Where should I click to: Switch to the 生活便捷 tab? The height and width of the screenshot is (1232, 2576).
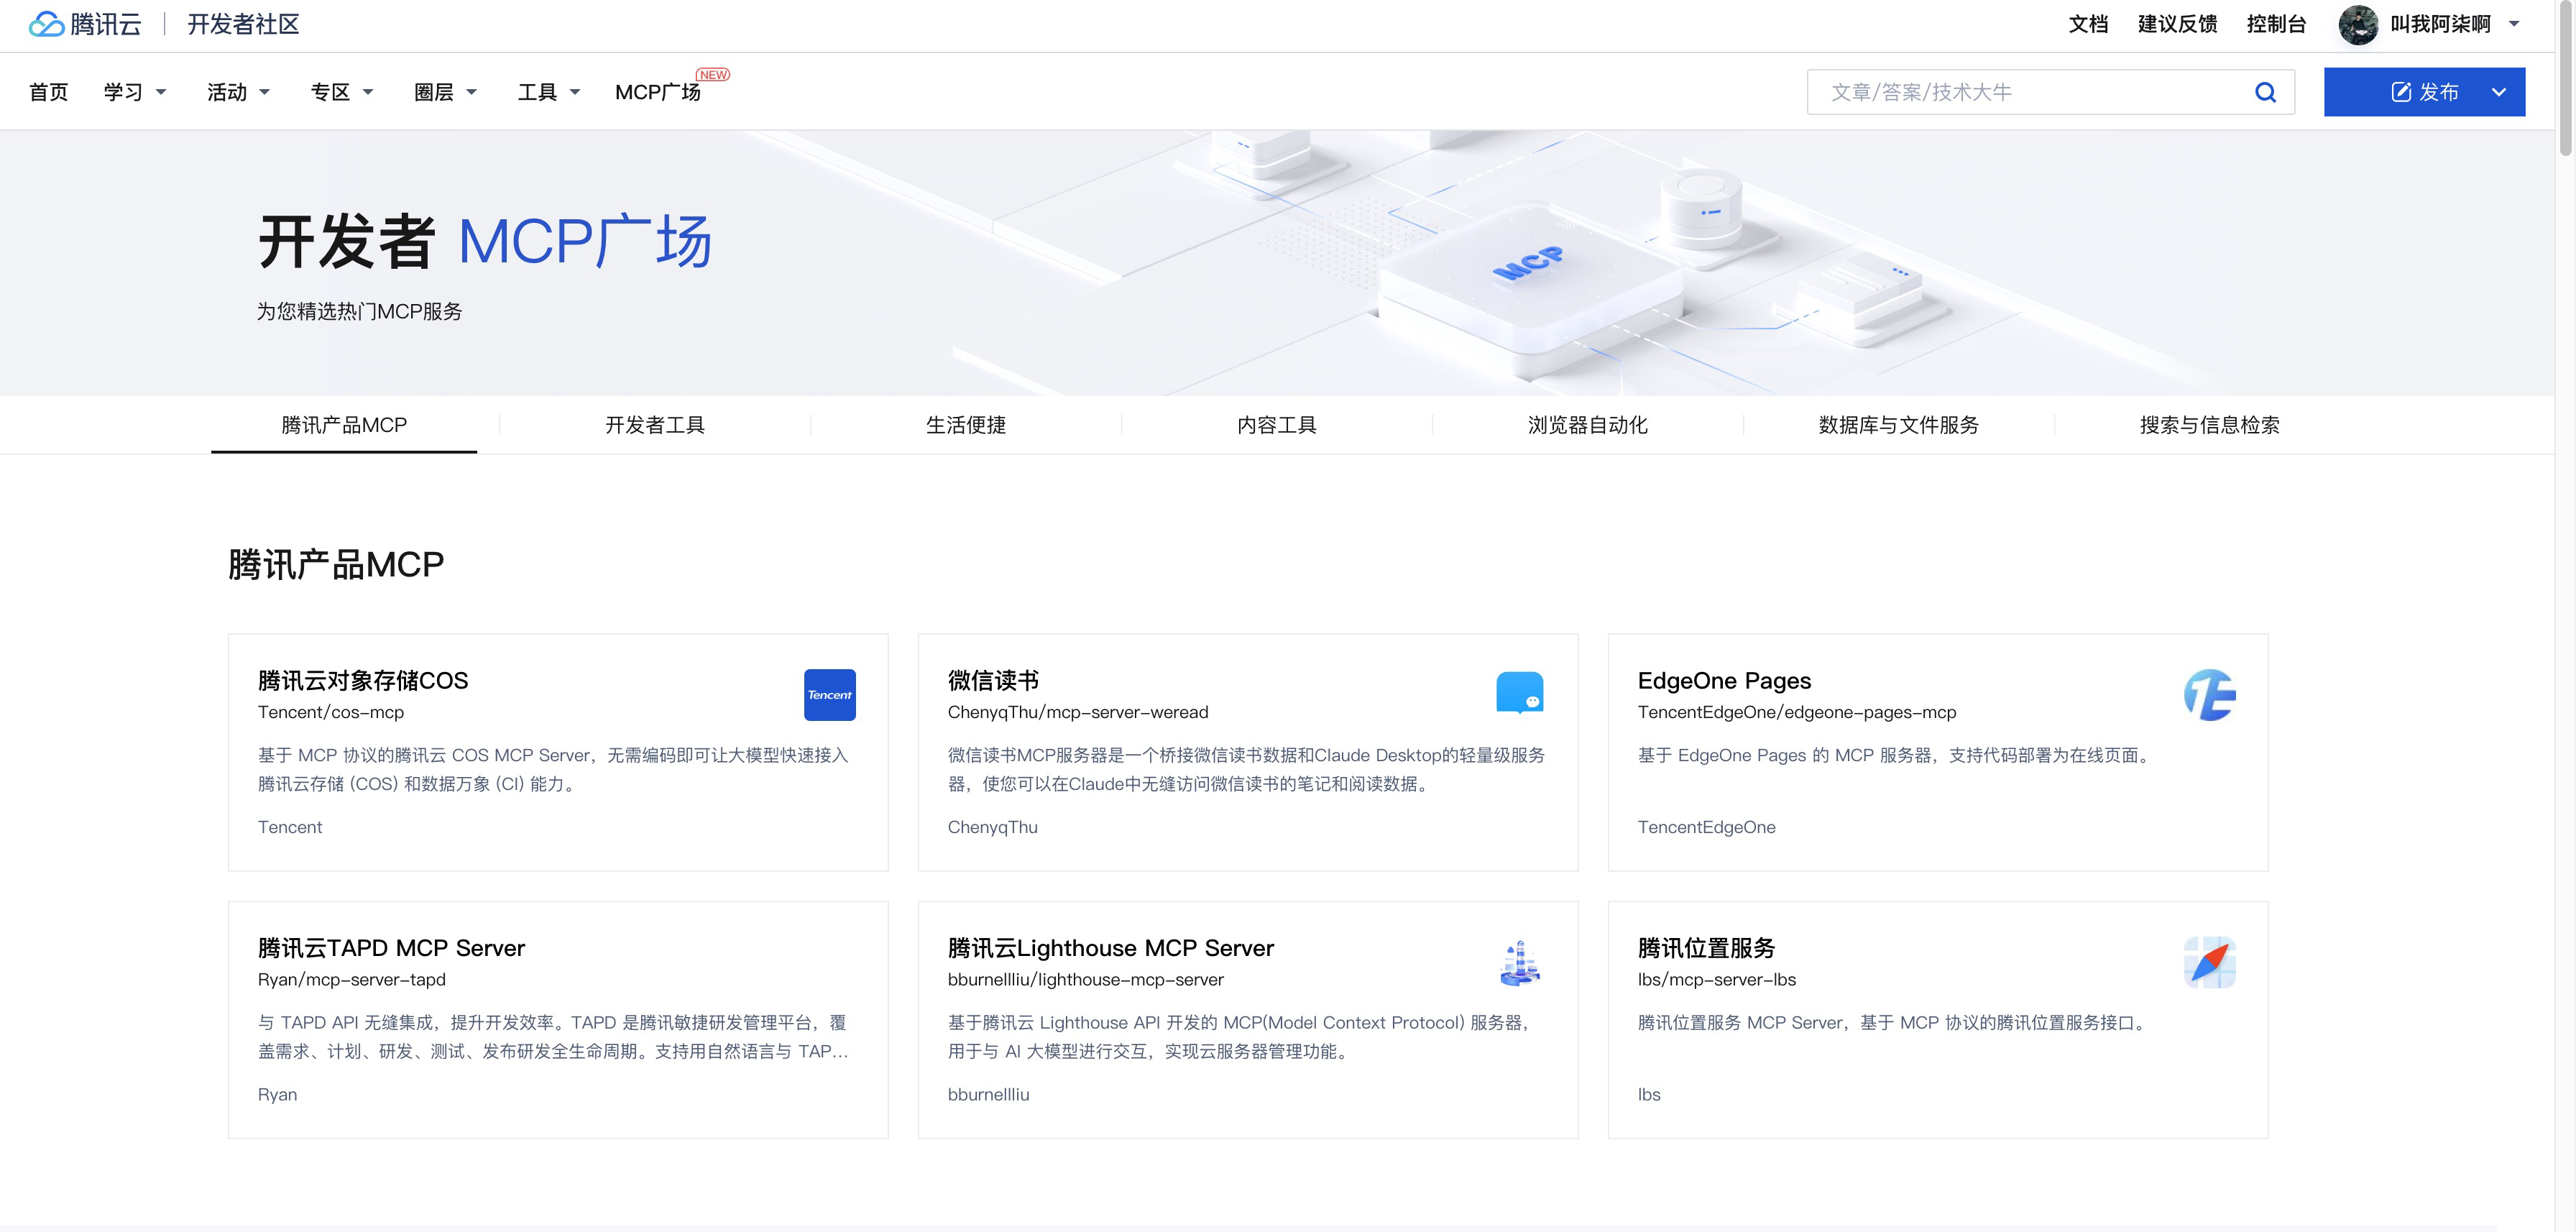966,425
